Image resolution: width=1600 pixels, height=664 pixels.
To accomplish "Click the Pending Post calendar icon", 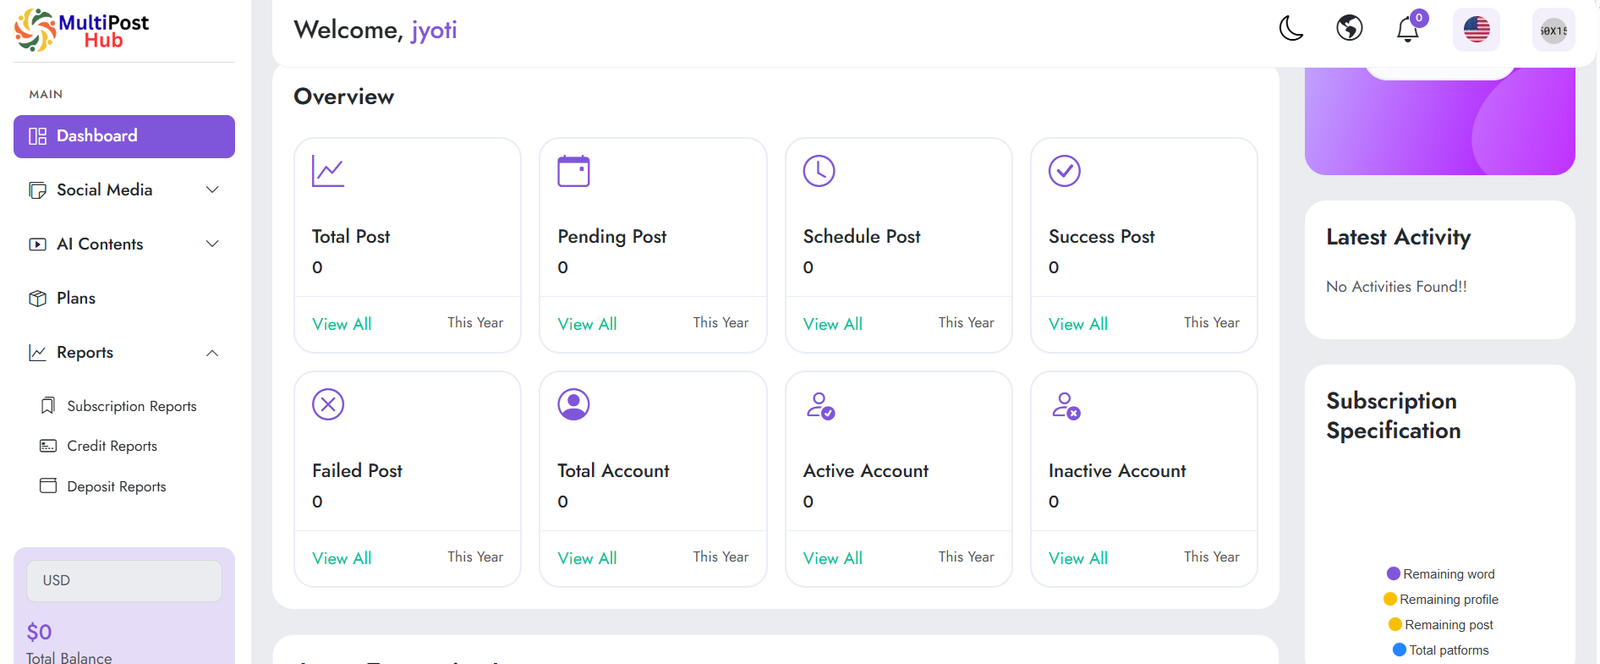I will [573, 171].
